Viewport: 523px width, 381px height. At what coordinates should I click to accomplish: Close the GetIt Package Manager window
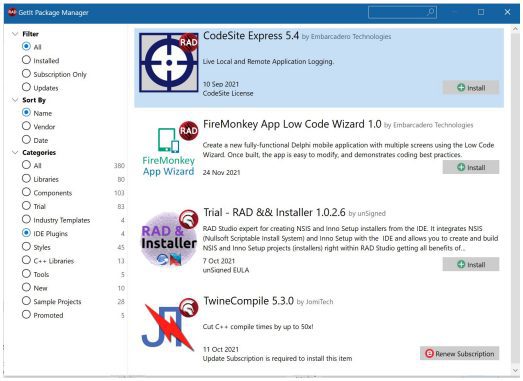[508, 12]
